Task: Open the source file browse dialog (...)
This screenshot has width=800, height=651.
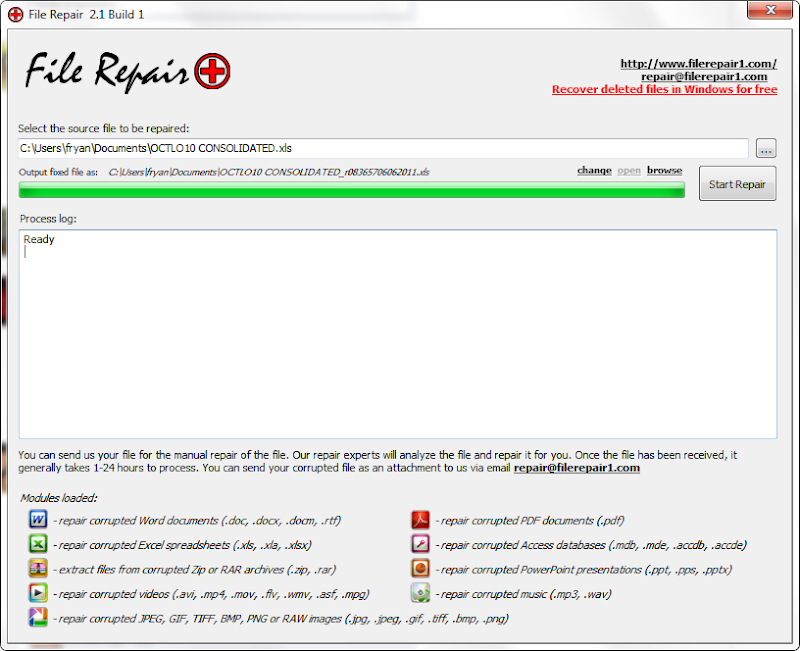Action: (x=766, y=148)
